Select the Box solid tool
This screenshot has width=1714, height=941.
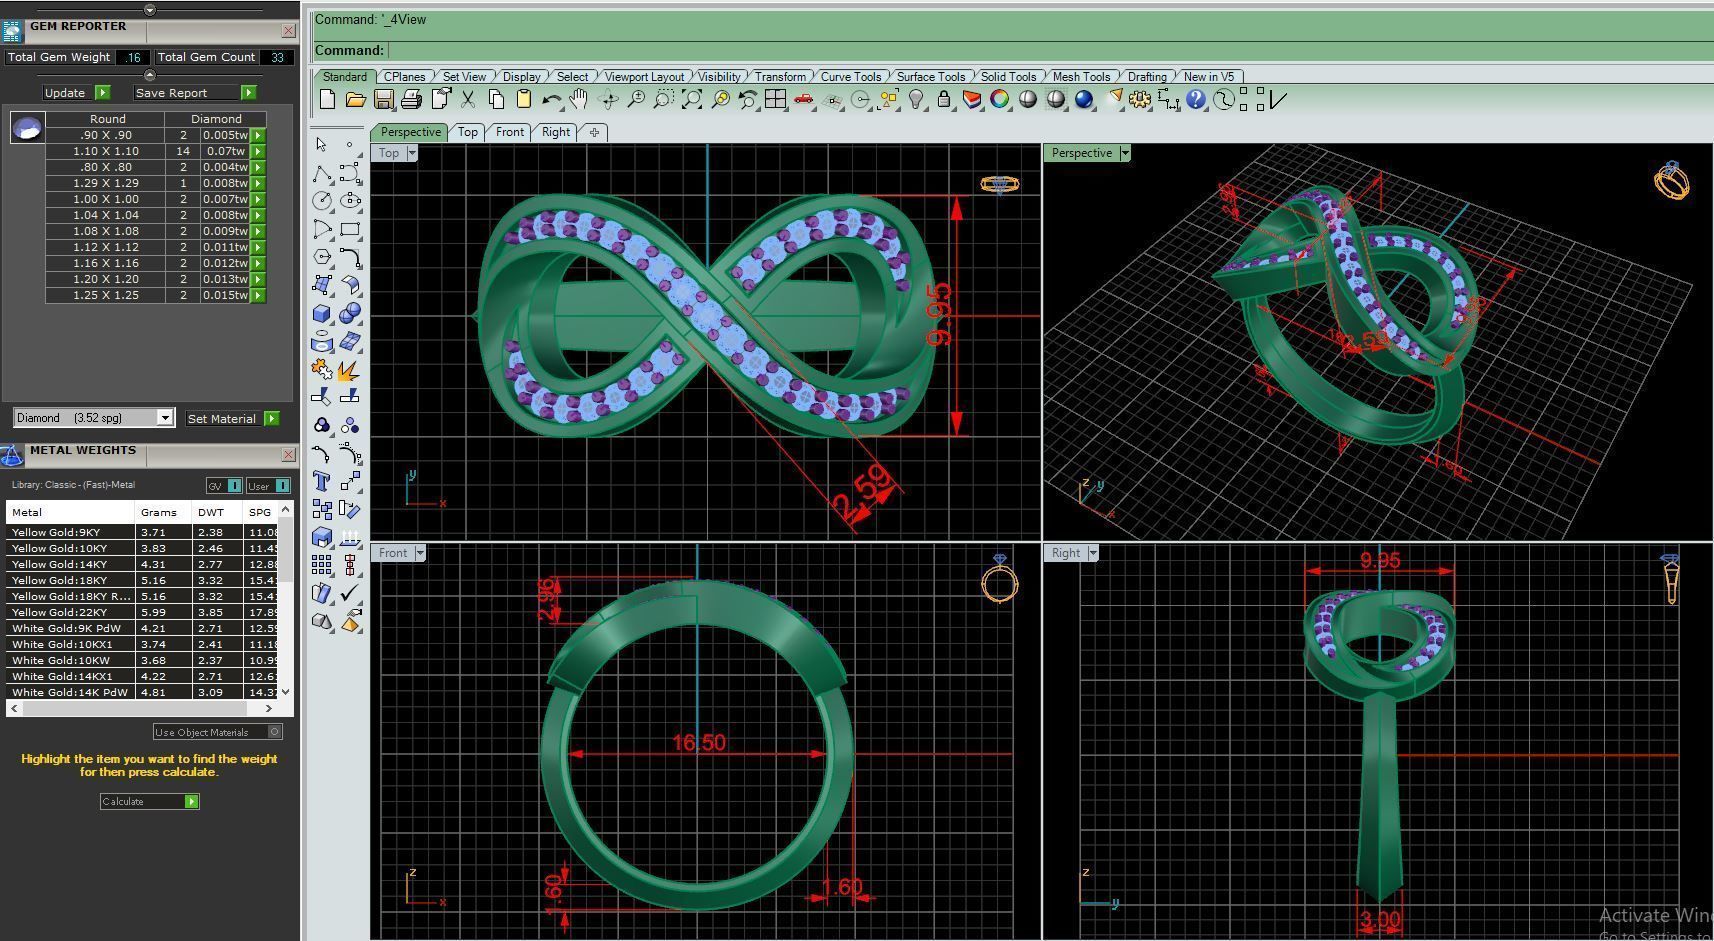pyautogui.click(x=322, y=314)
